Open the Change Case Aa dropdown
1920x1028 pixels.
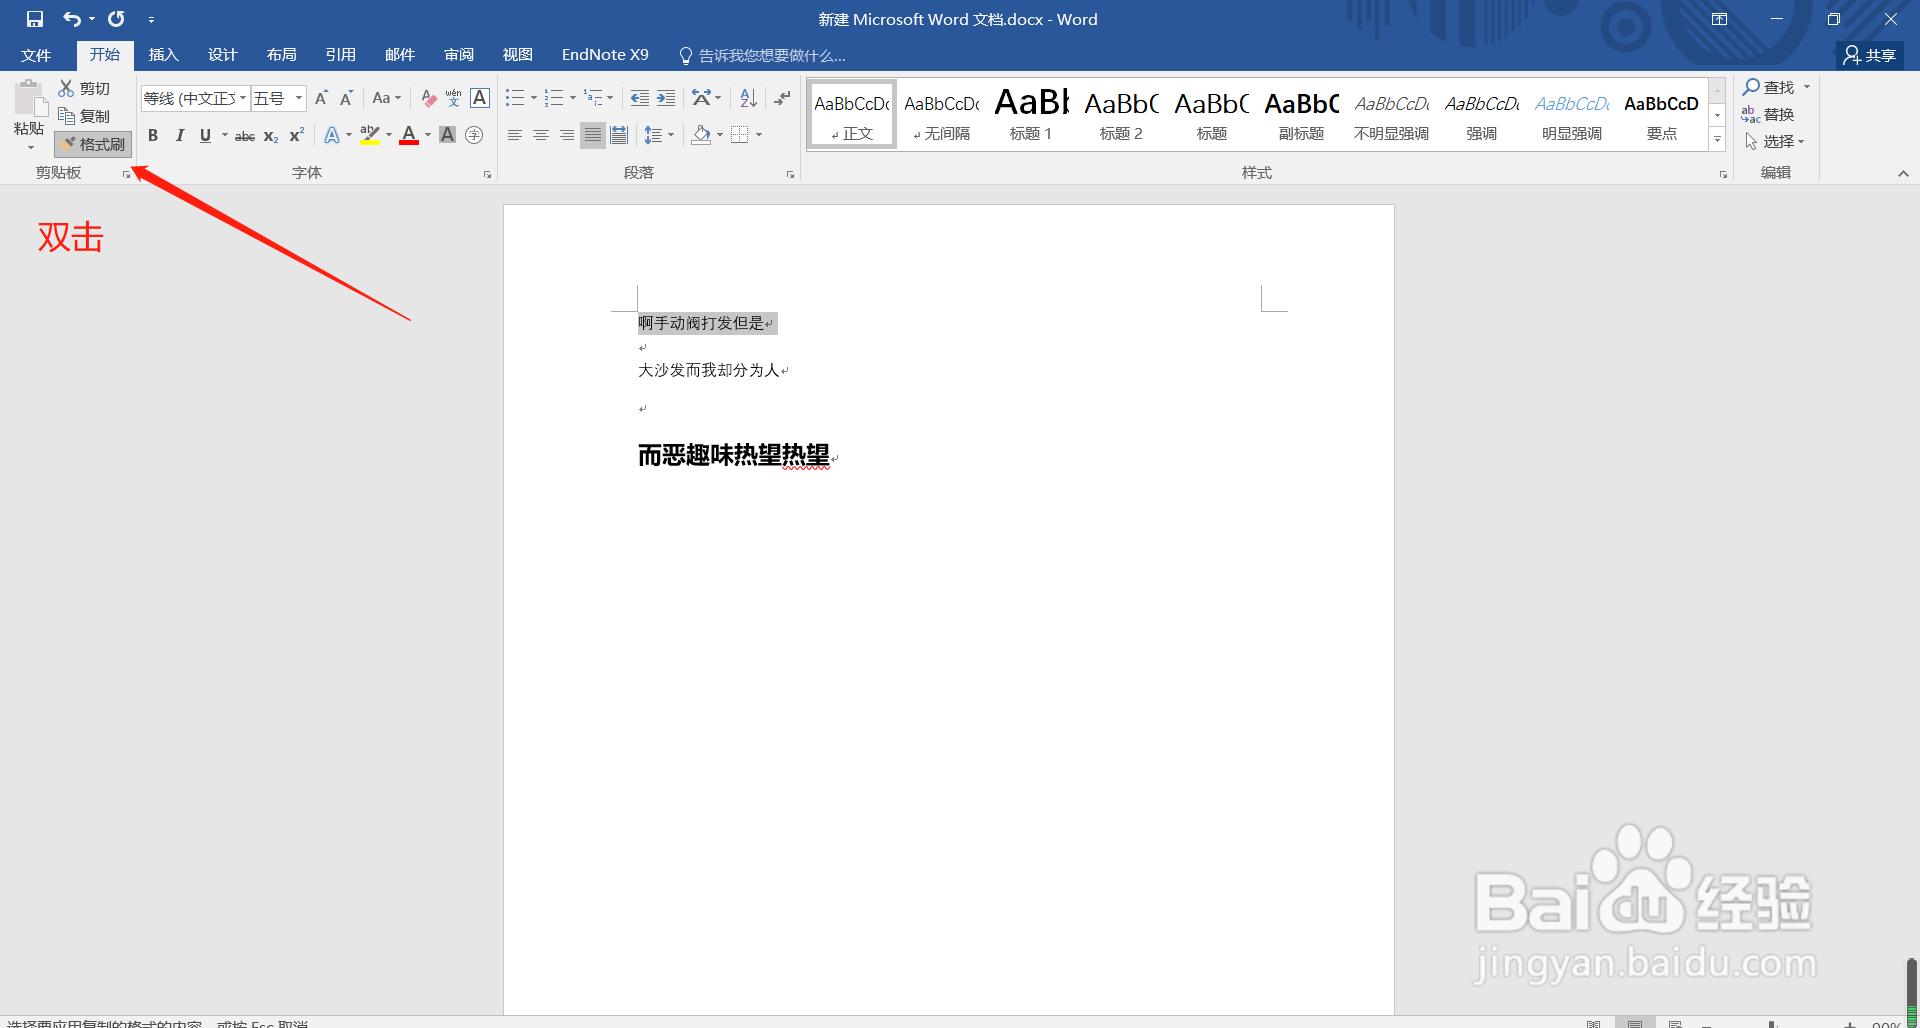[386, 98]
